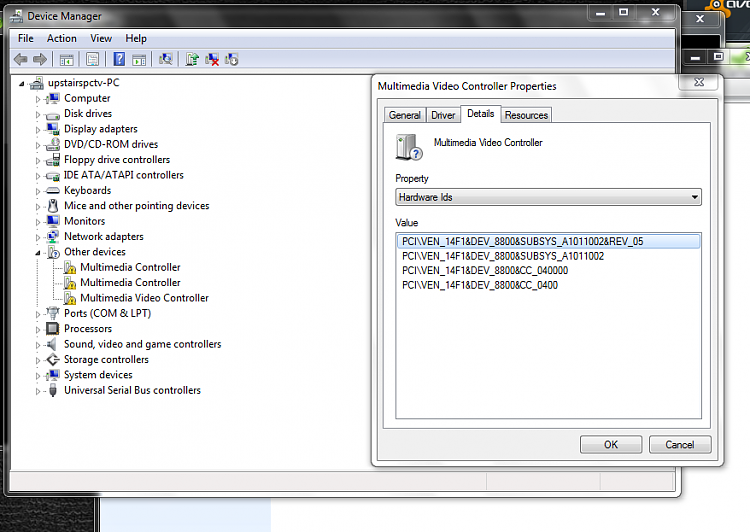This screenshot has height=532, width=750.
Task: Select the System devices tree item
Action: [98, 375]
